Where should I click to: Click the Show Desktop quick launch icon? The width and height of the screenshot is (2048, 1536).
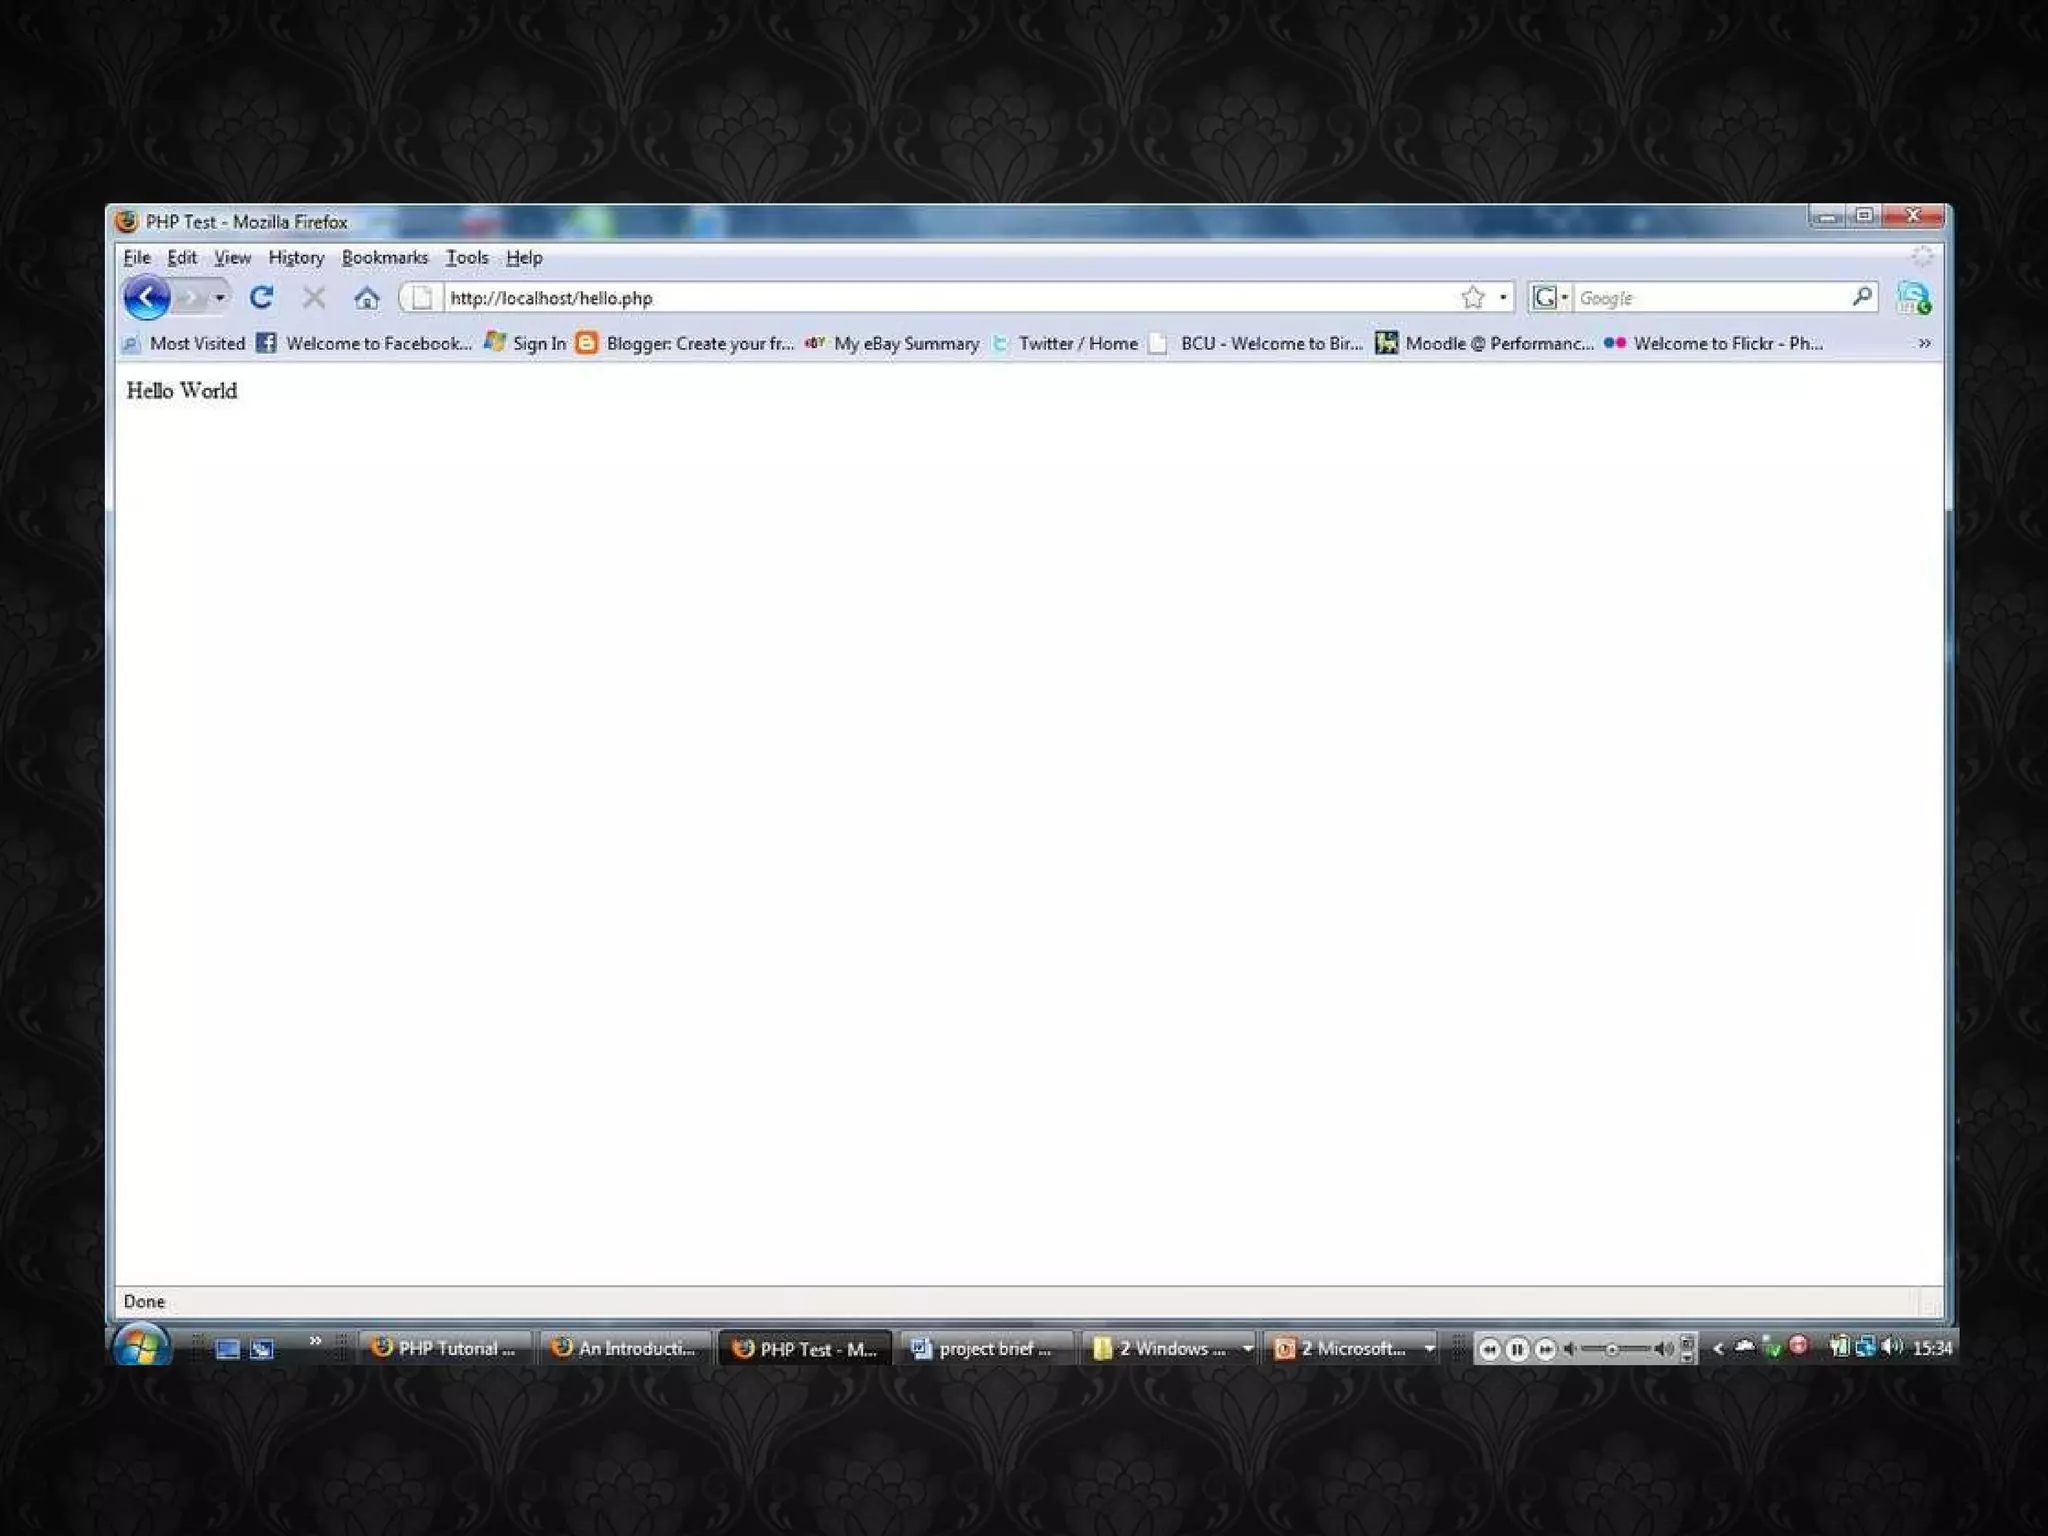(228, 1349)
